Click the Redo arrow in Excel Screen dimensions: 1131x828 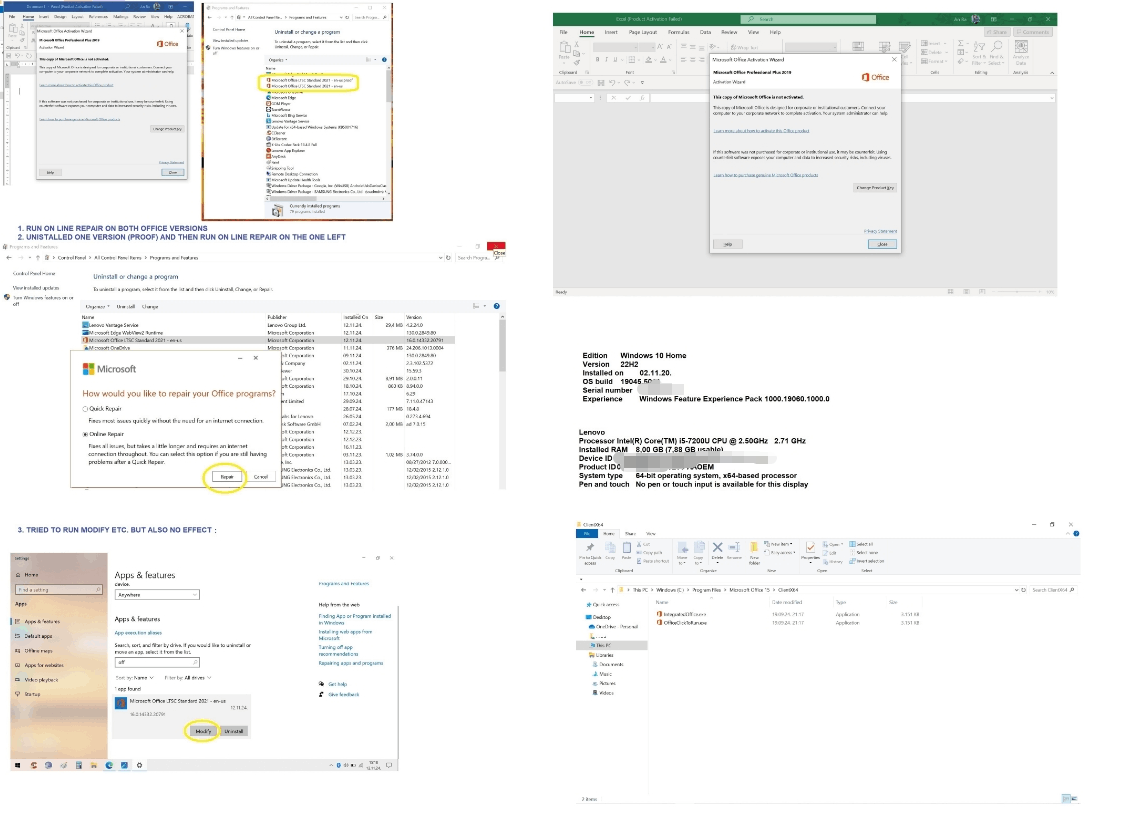(627, 83)
